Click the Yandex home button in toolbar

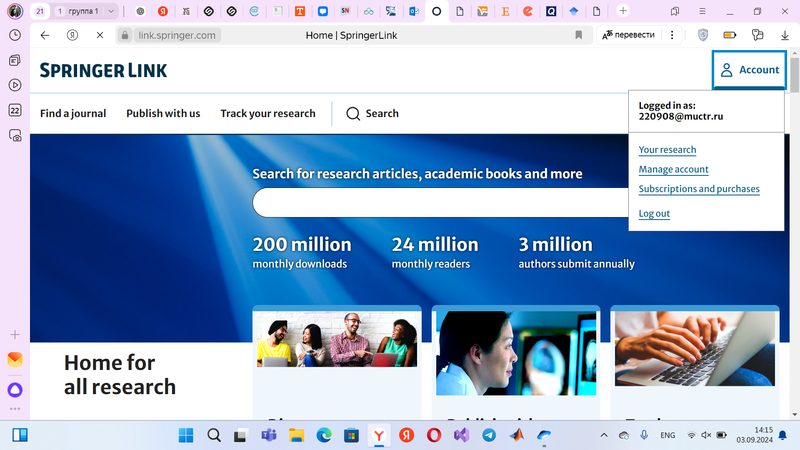click(72, 35)
